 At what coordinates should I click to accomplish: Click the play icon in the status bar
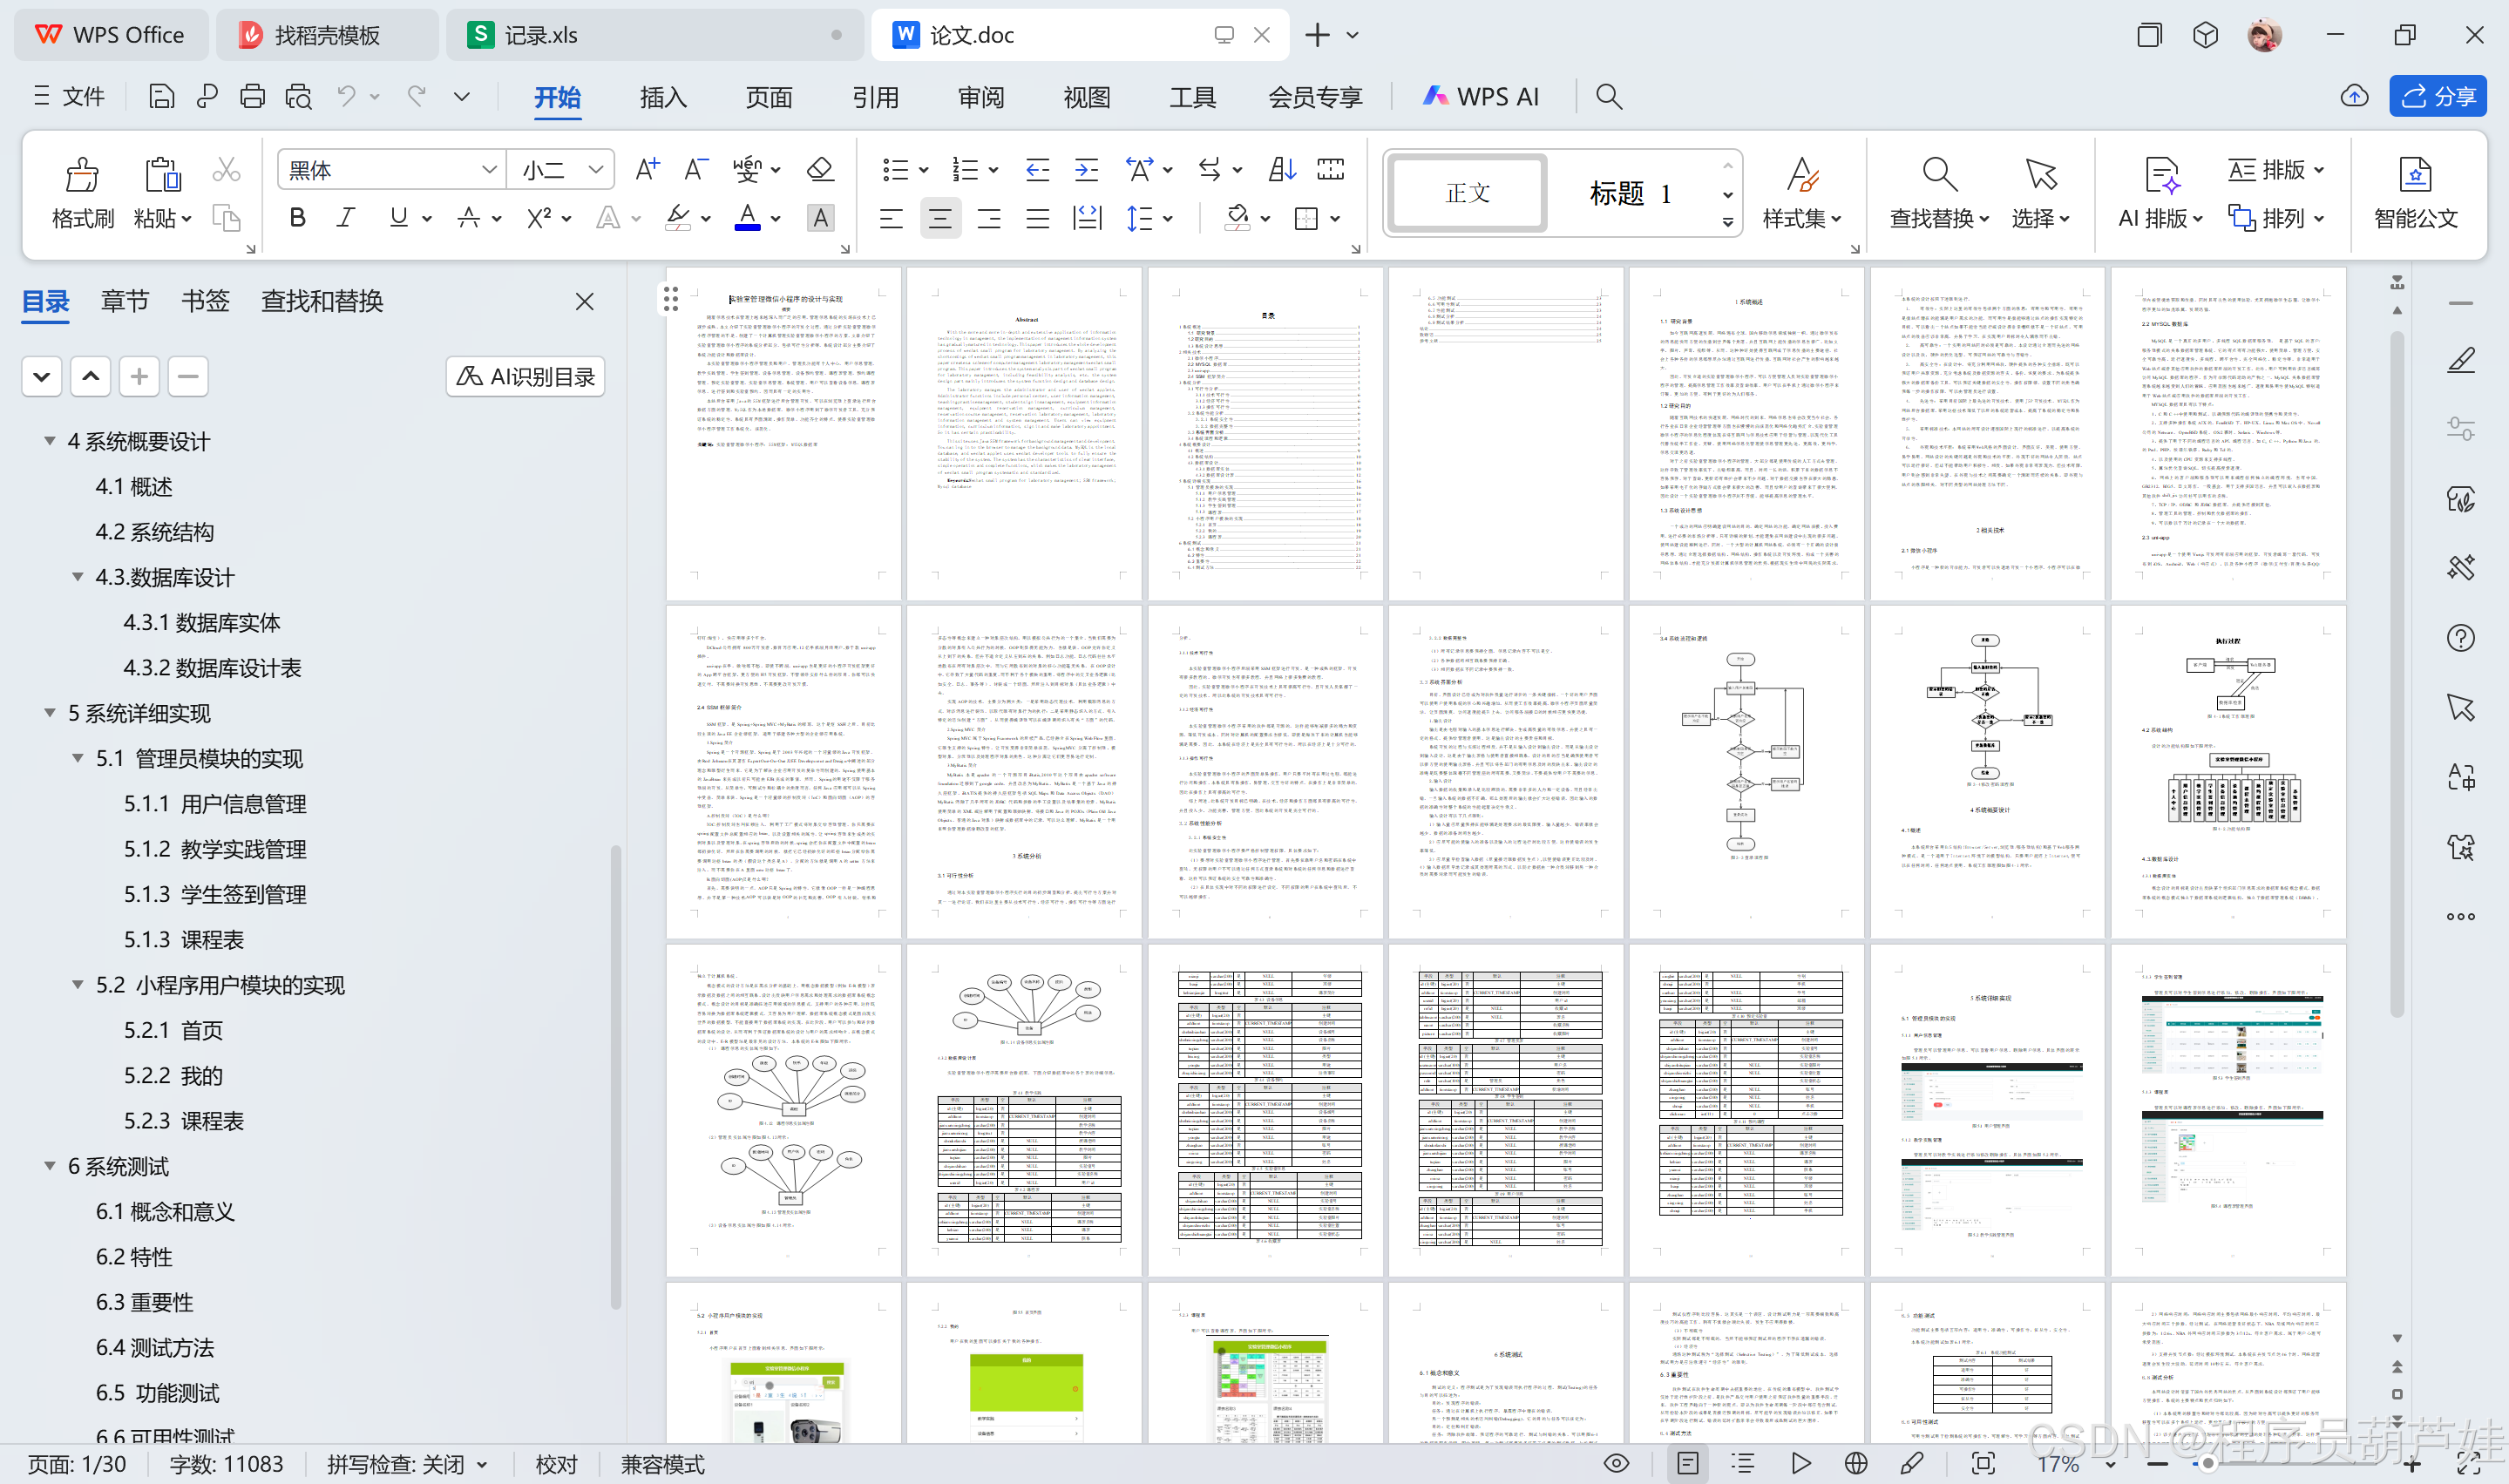pyautogui.click(x=1801, y=1464)
